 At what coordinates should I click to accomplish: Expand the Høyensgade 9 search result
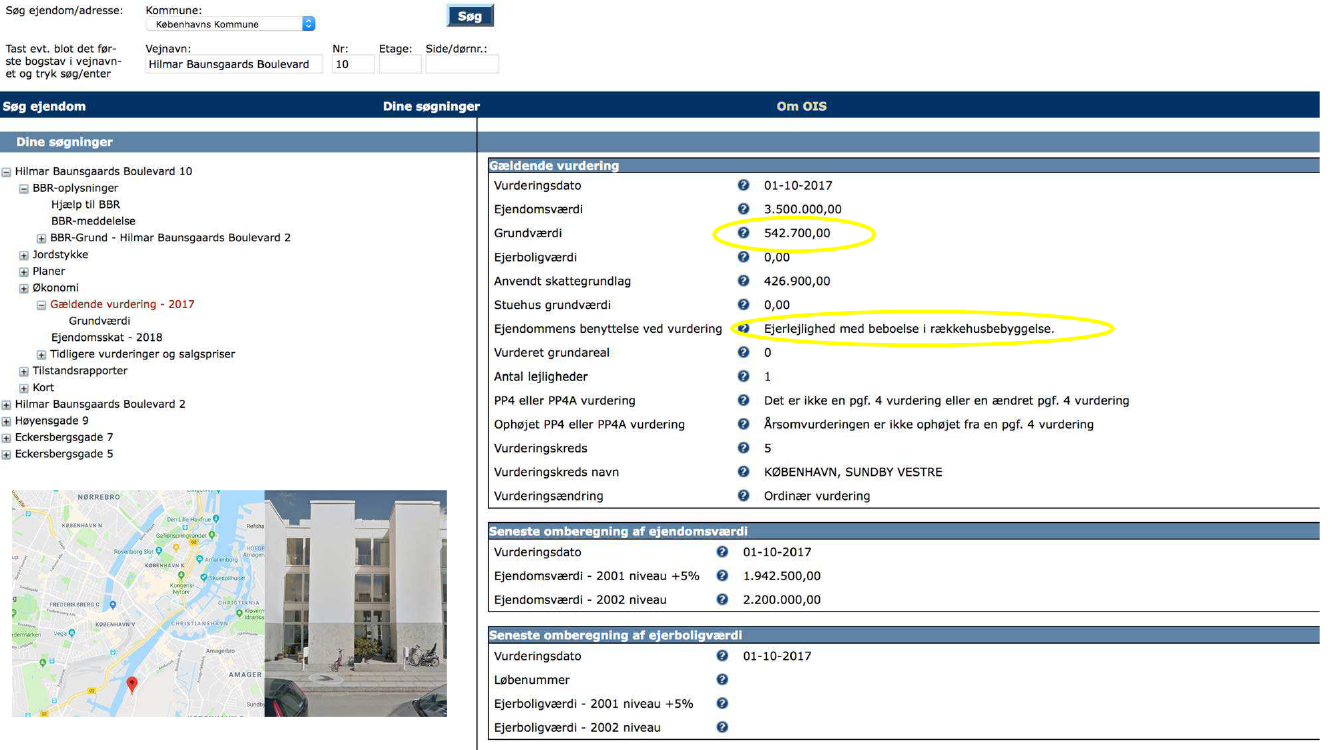(x=7, y=421)
